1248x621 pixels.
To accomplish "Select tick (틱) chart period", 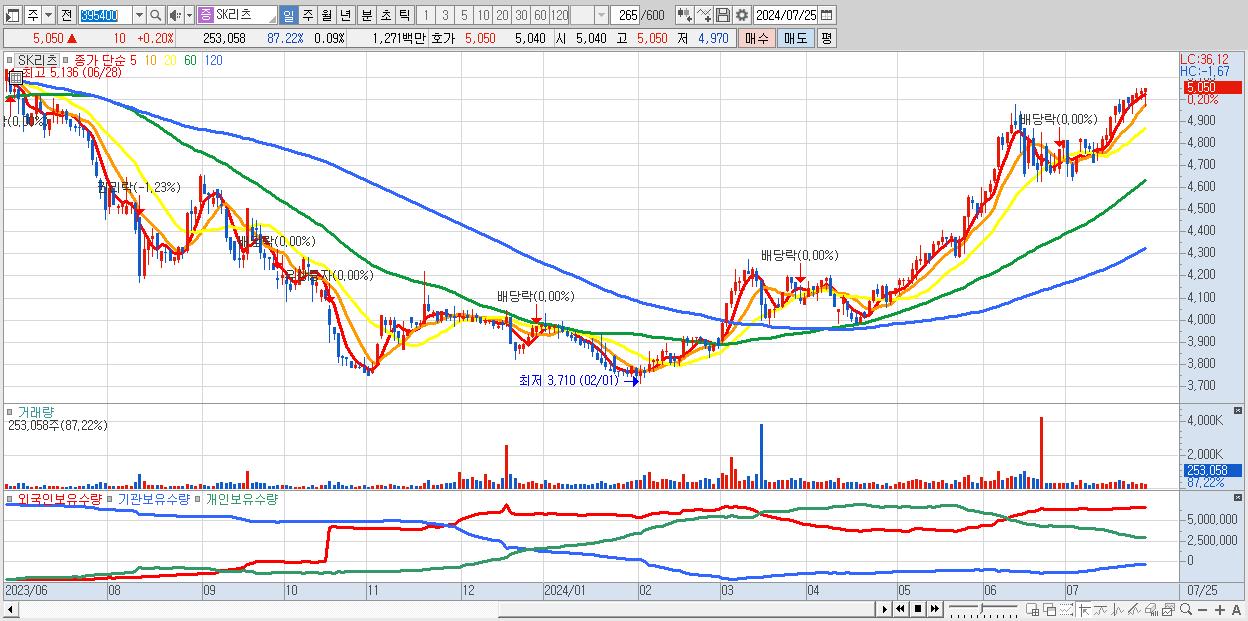I will click(404, 16).
